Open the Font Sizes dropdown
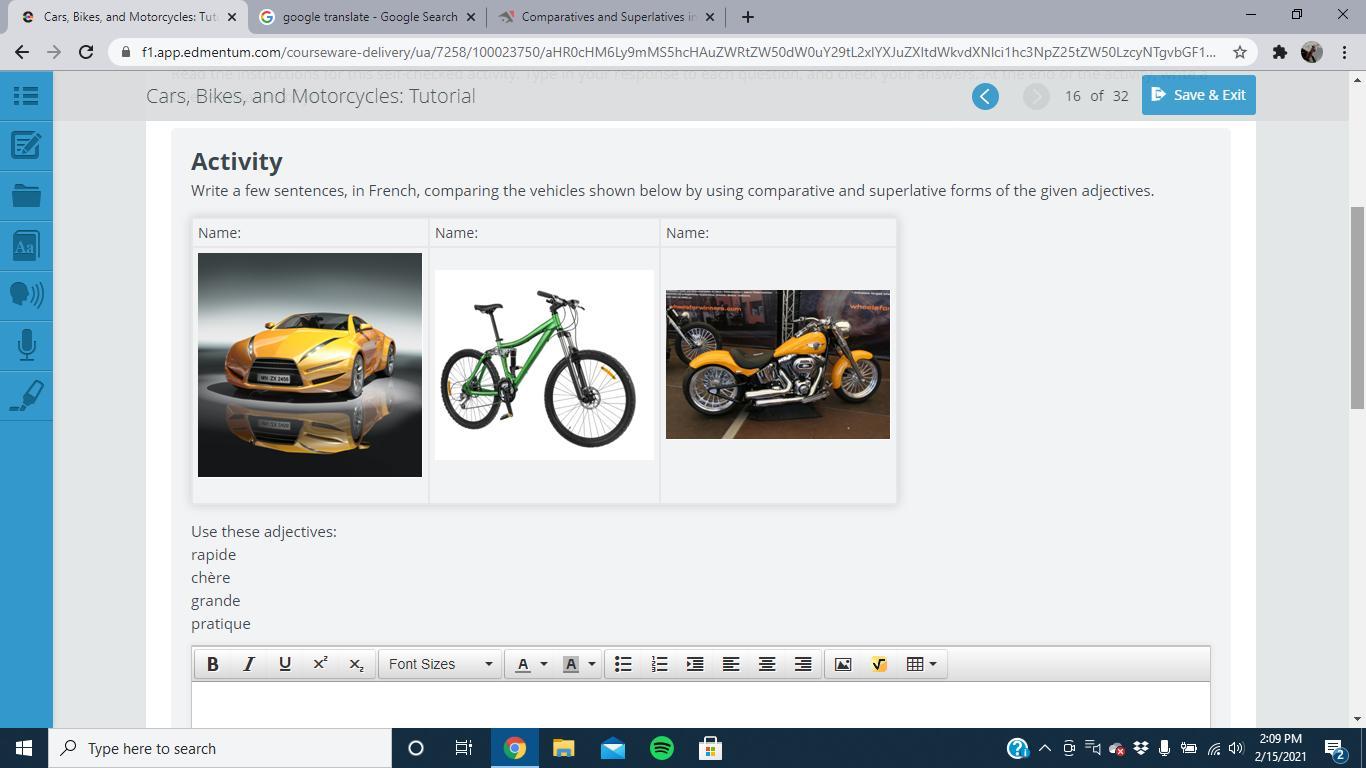 pyautogui.click(x=440, y=664)
